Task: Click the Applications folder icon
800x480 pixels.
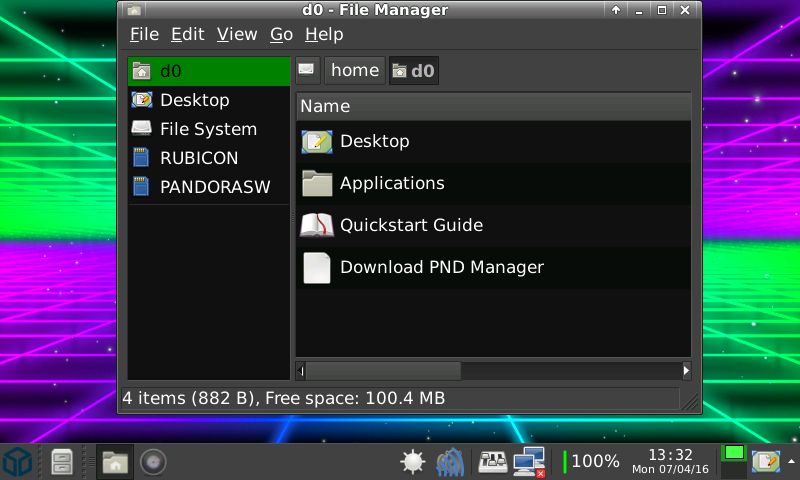Action: click(x=317, y=183)
